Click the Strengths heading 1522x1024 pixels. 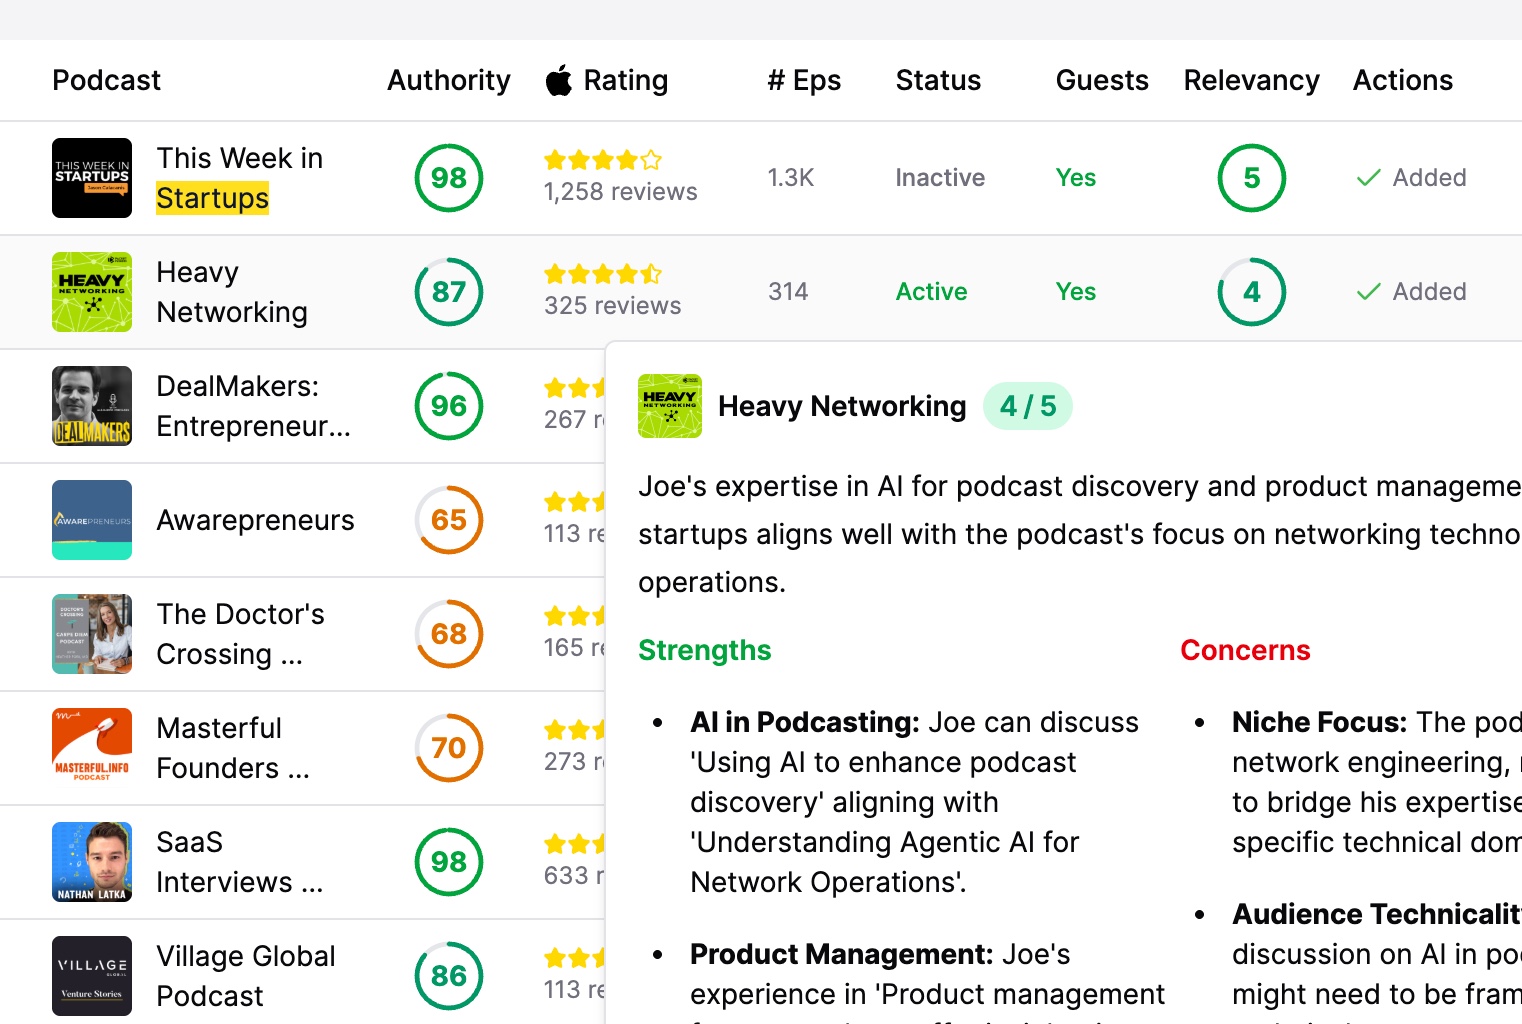click(705, 650)
